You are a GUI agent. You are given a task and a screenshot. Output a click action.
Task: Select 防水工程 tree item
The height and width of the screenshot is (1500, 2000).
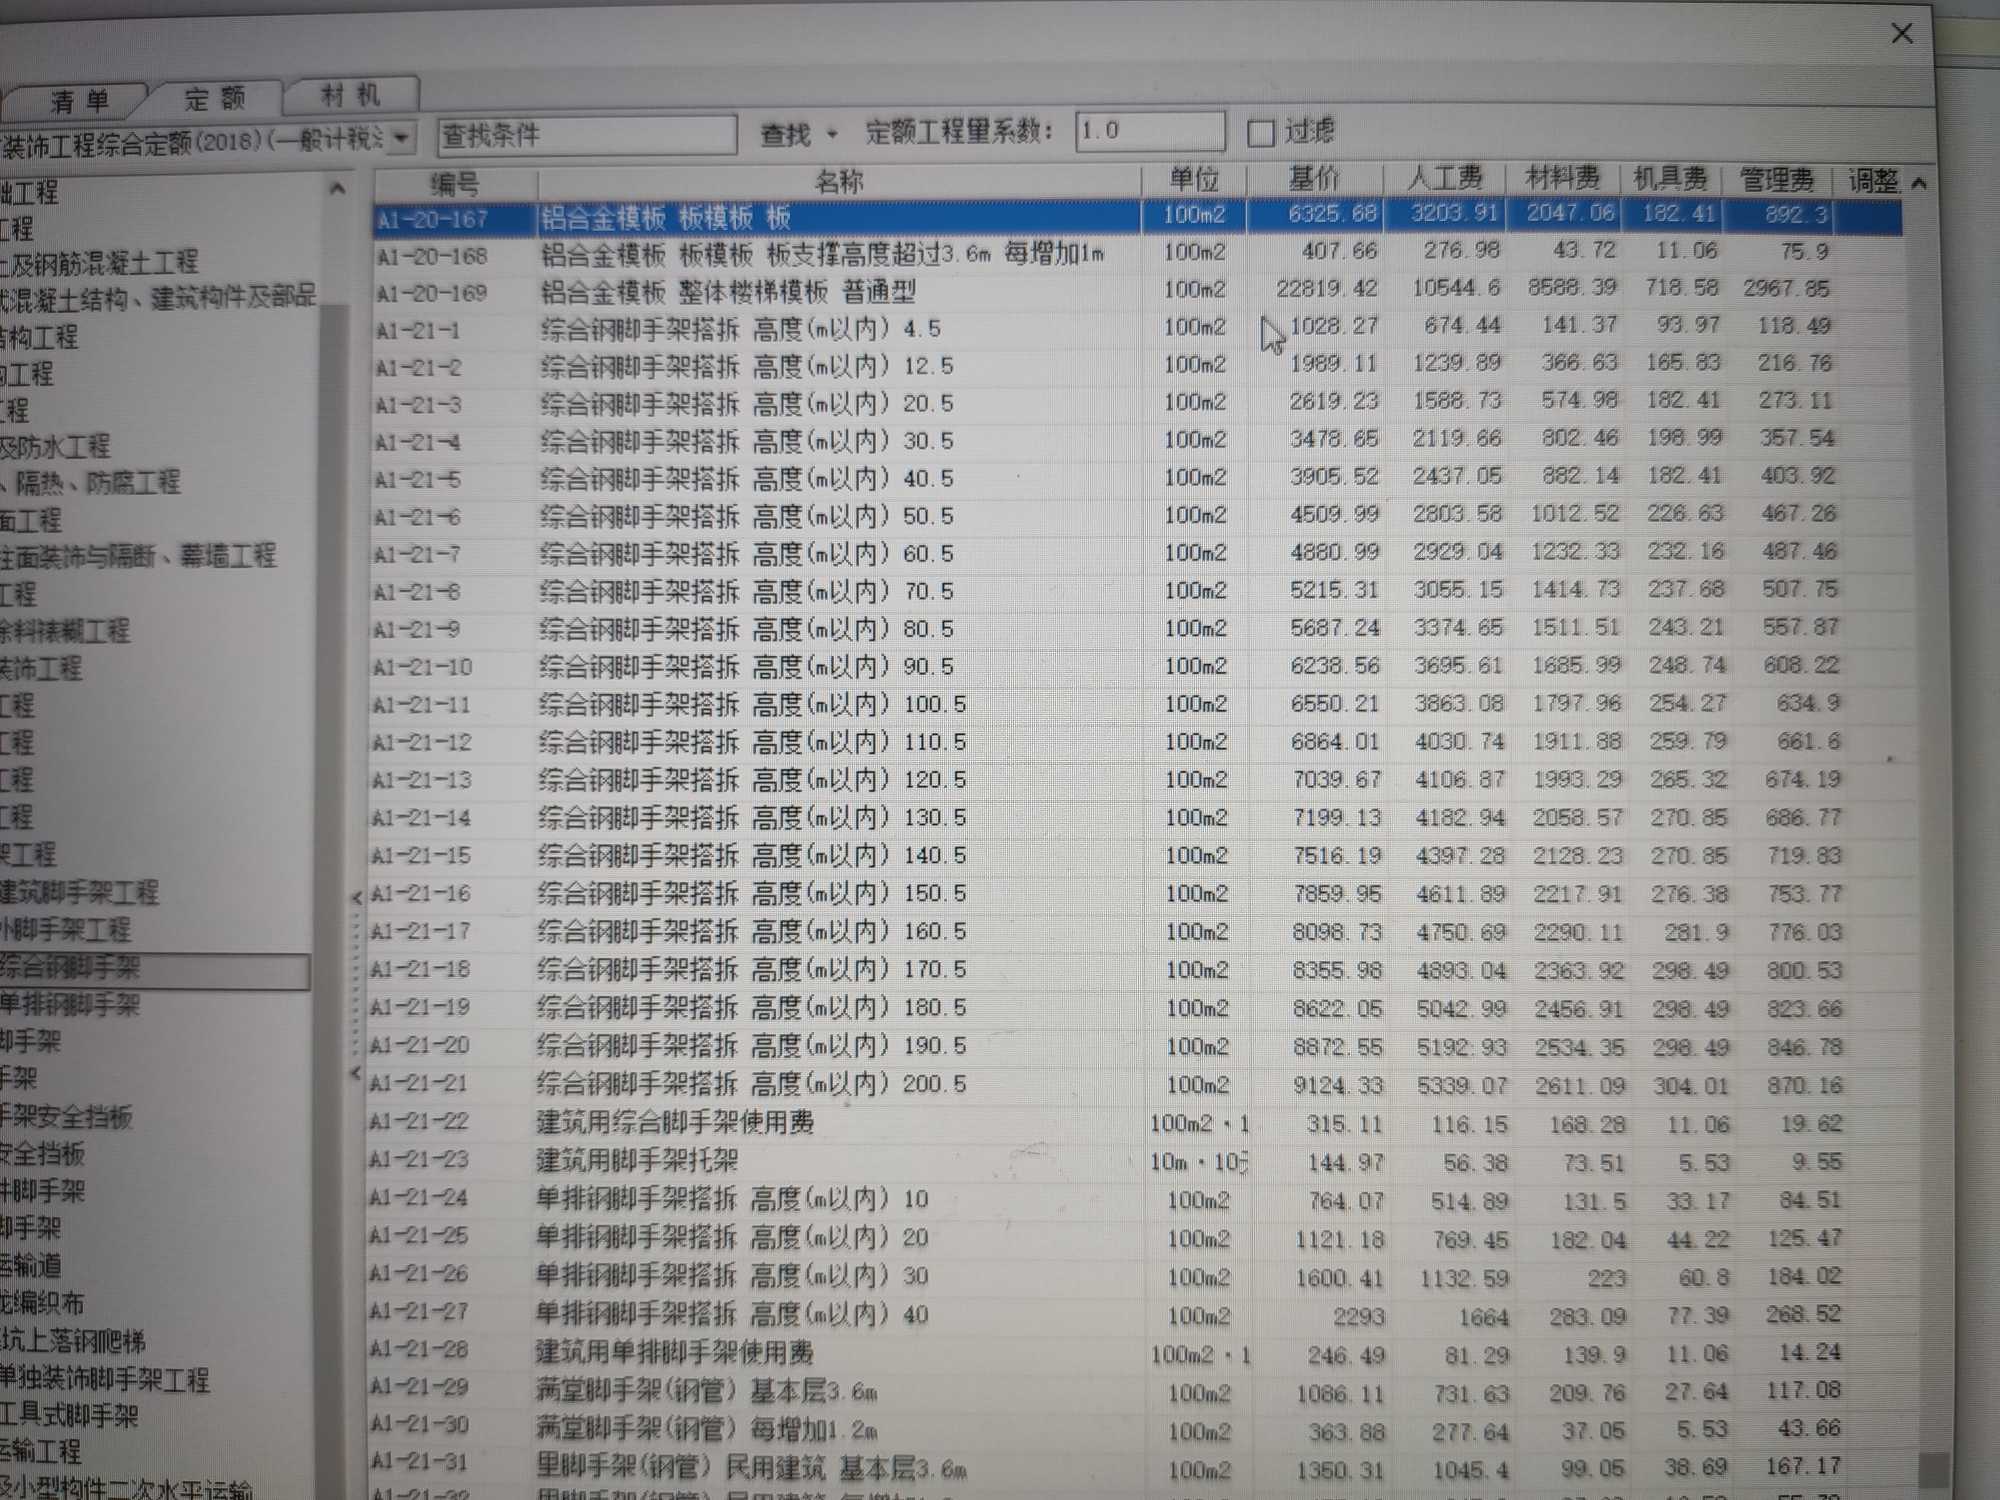click(x=55, y=446)
